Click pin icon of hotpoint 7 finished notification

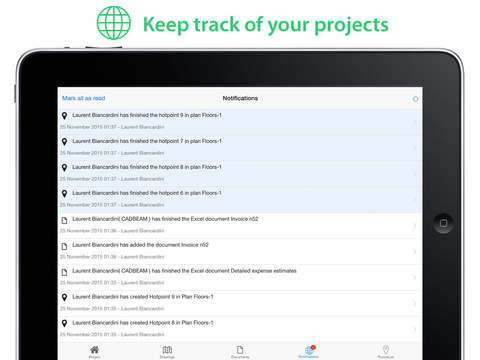[64, 141]
